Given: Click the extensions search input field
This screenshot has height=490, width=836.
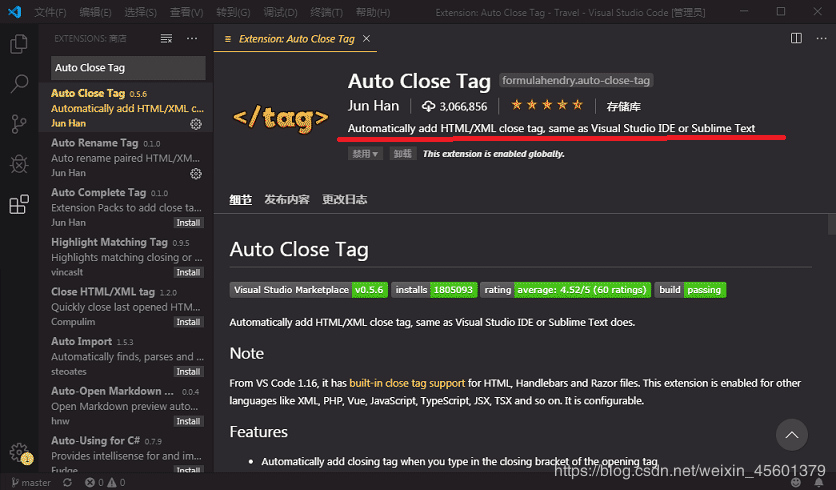Looking at the screenshot, I should [x=128, y=68].
